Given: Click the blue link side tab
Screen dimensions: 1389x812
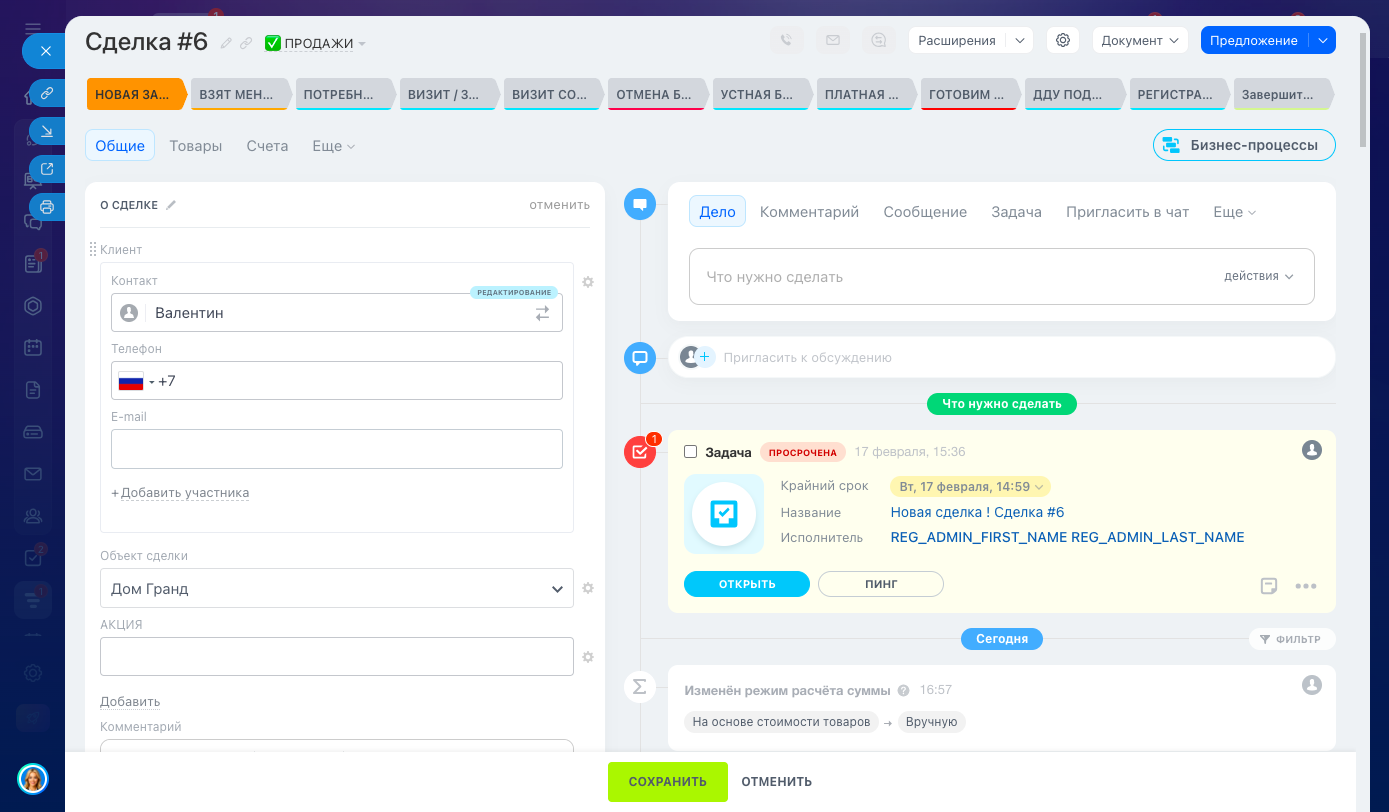Looking at the screenshot, I should pyautogui.click(x=46, y=93).
